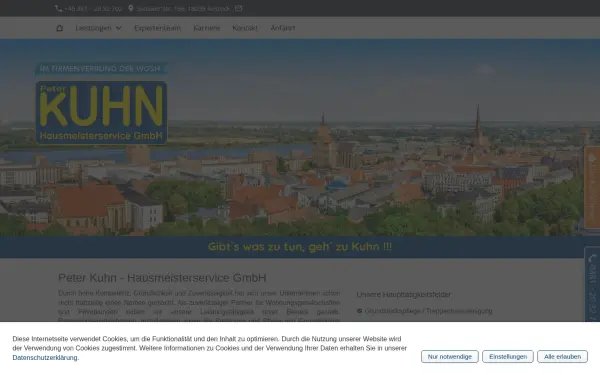Image resolution: width=600 pixels, height=375 pixels.
Task: Open the Kontakt menu item
Action: point(245,28)
